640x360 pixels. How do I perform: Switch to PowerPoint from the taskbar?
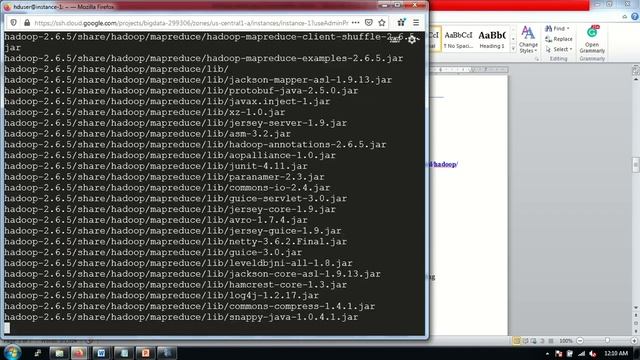point(145,353)
